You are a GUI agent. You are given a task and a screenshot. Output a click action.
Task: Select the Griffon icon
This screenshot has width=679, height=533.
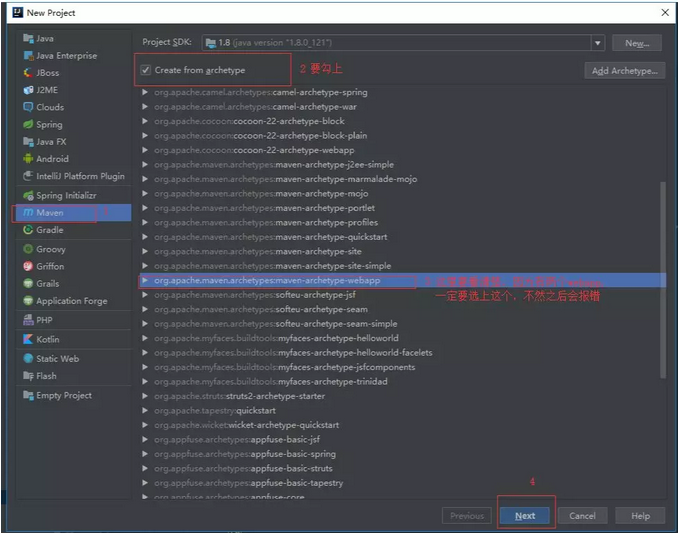(28, 266)
